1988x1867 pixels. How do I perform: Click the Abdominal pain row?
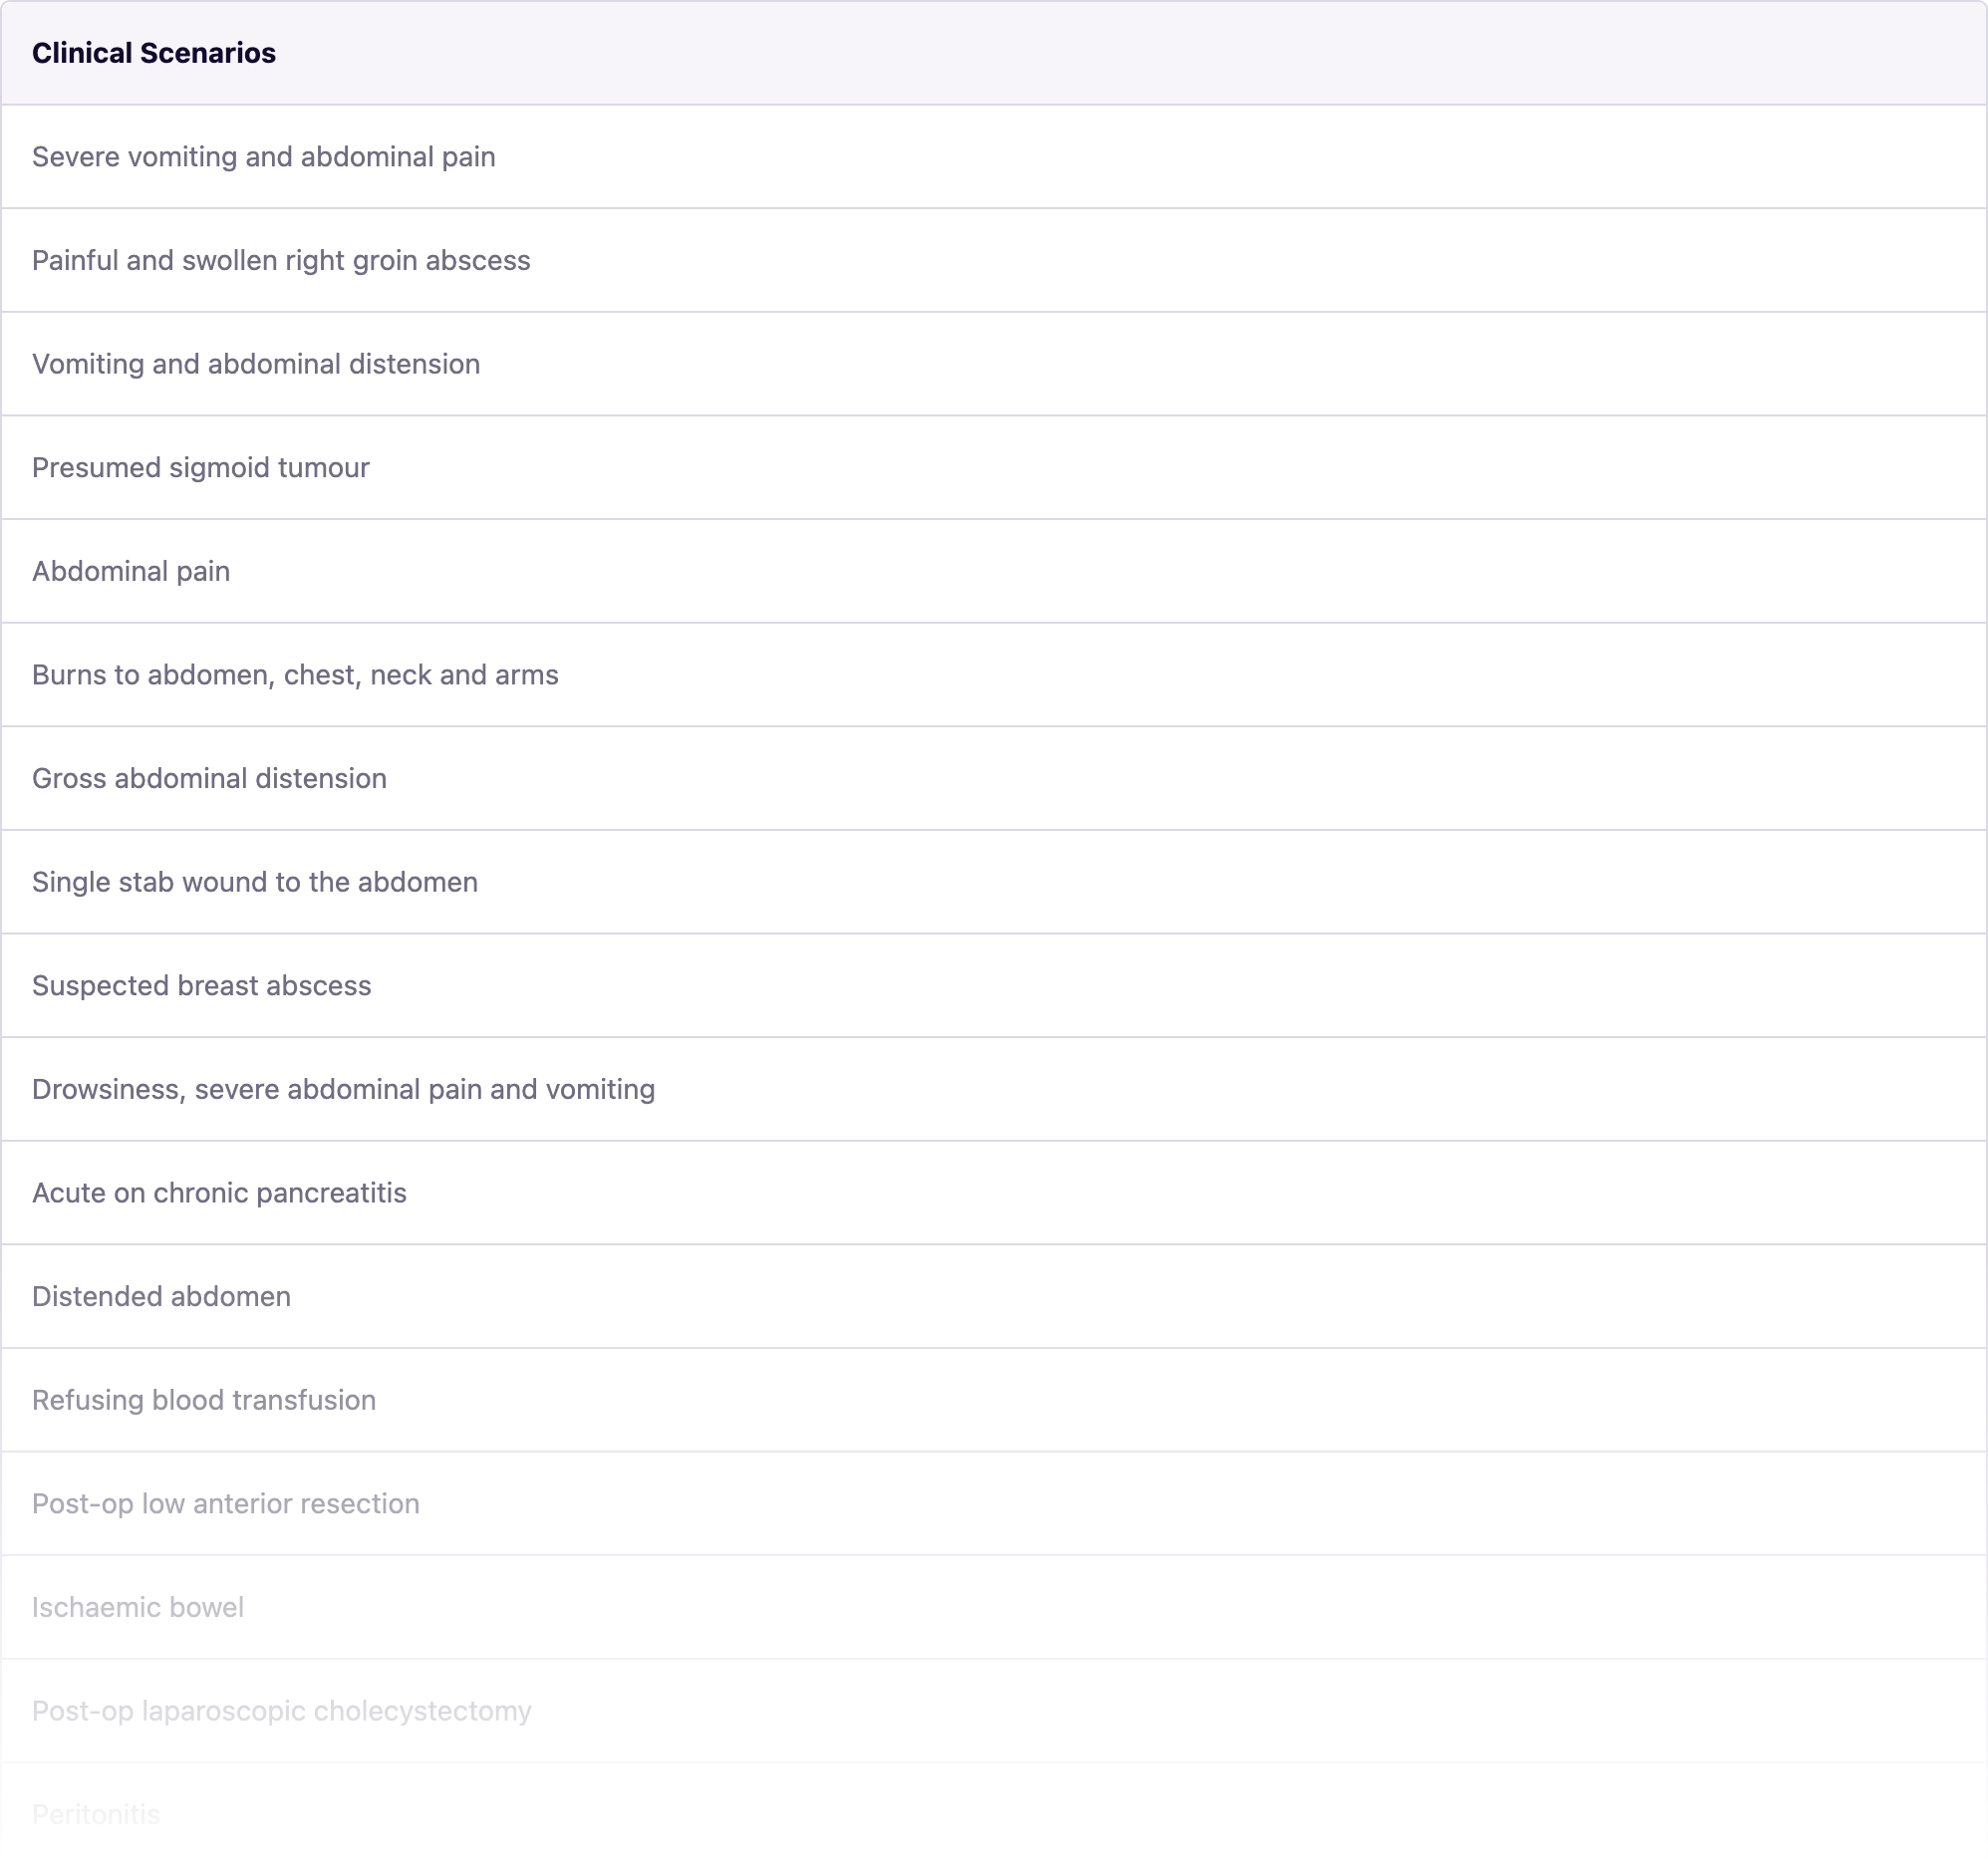pyautogui.click(x=131, y=572)
